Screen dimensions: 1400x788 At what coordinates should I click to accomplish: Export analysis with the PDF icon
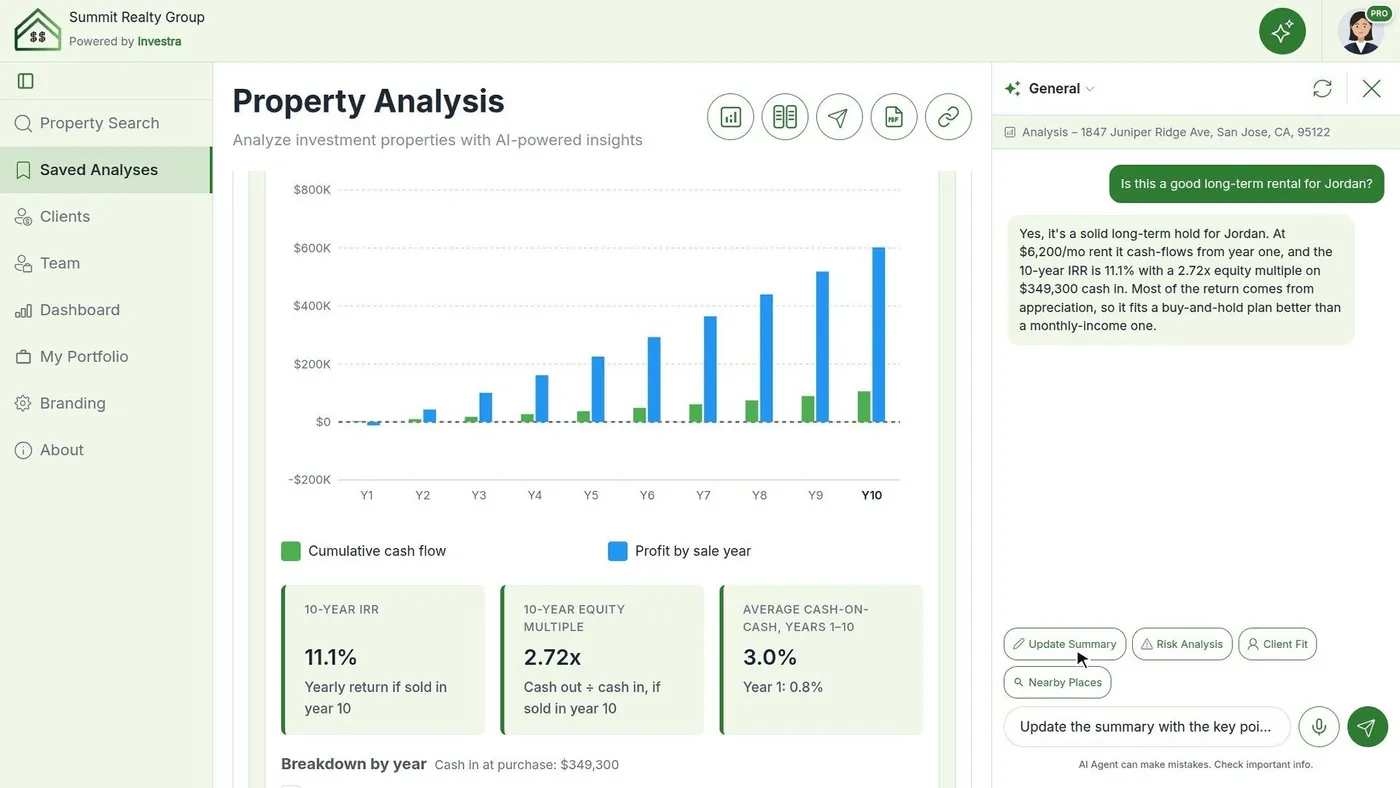tap(894, 117)
